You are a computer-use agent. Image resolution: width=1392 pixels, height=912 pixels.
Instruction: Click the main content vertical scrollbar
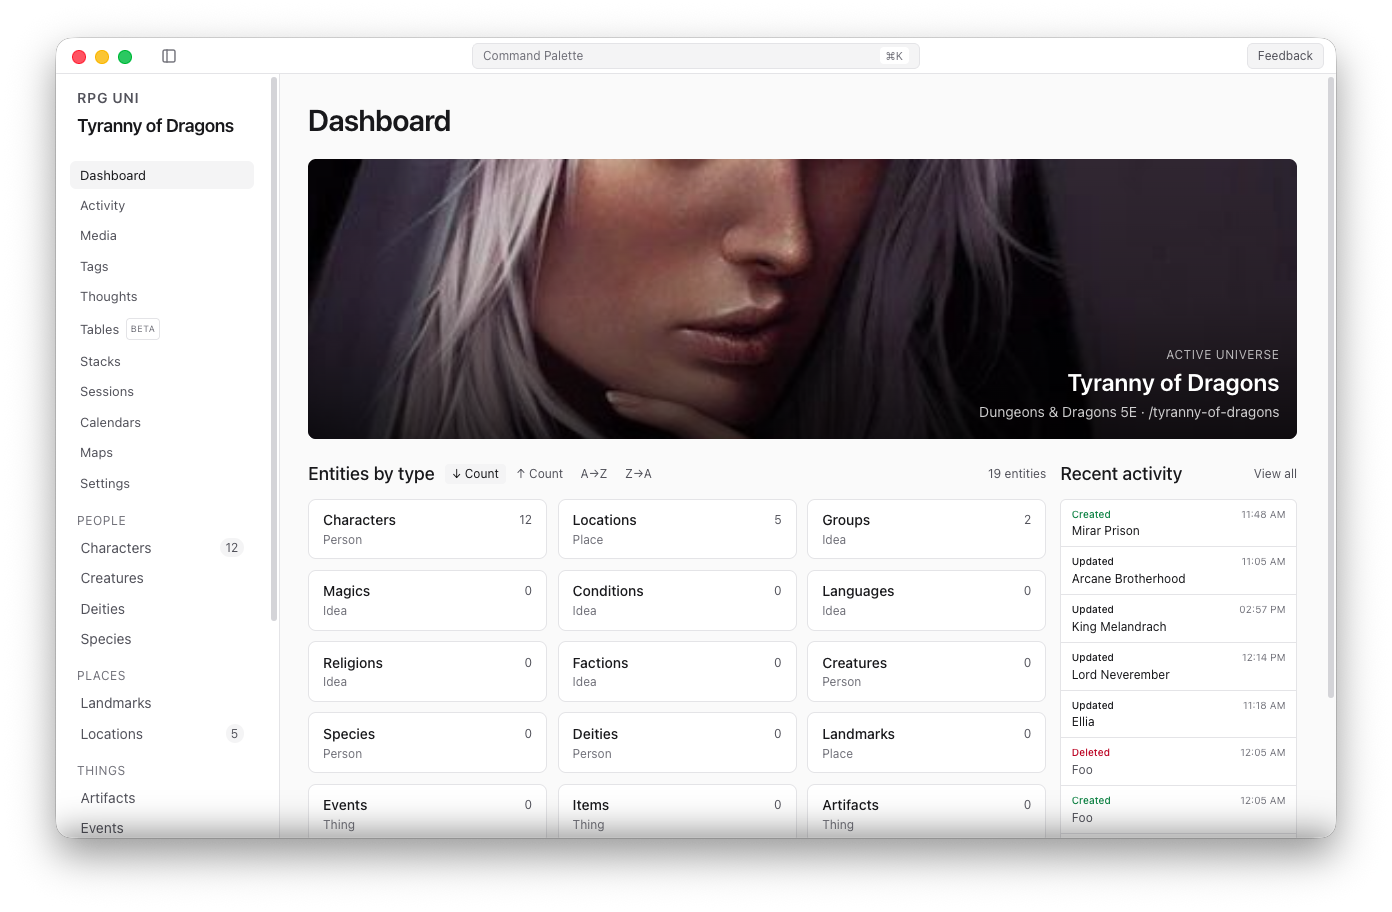point(1331,388)
